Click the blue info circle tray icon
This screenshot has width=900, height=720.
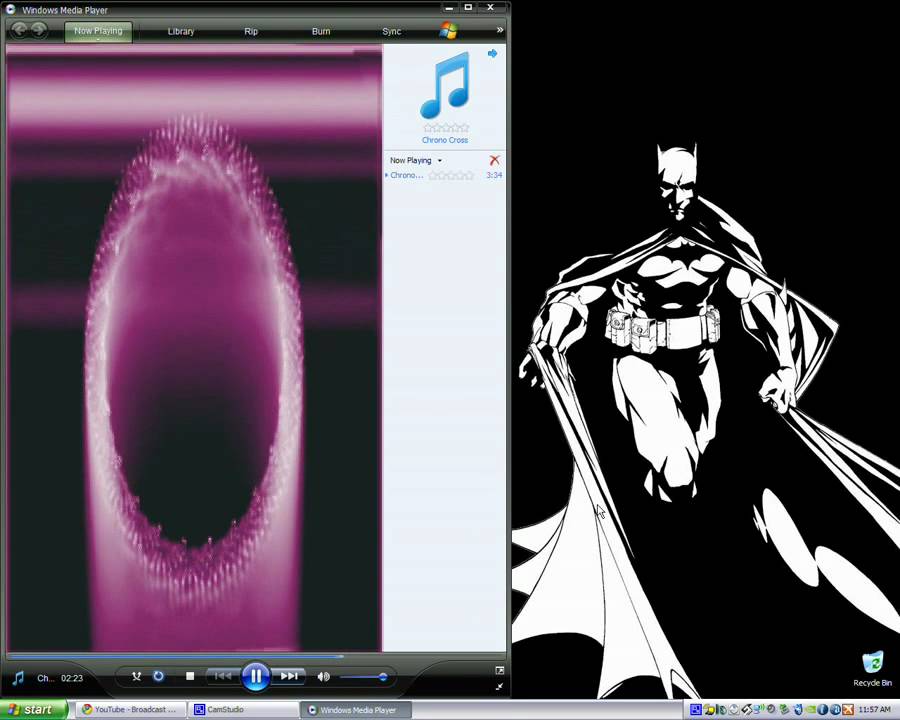(x=823, y=710)
